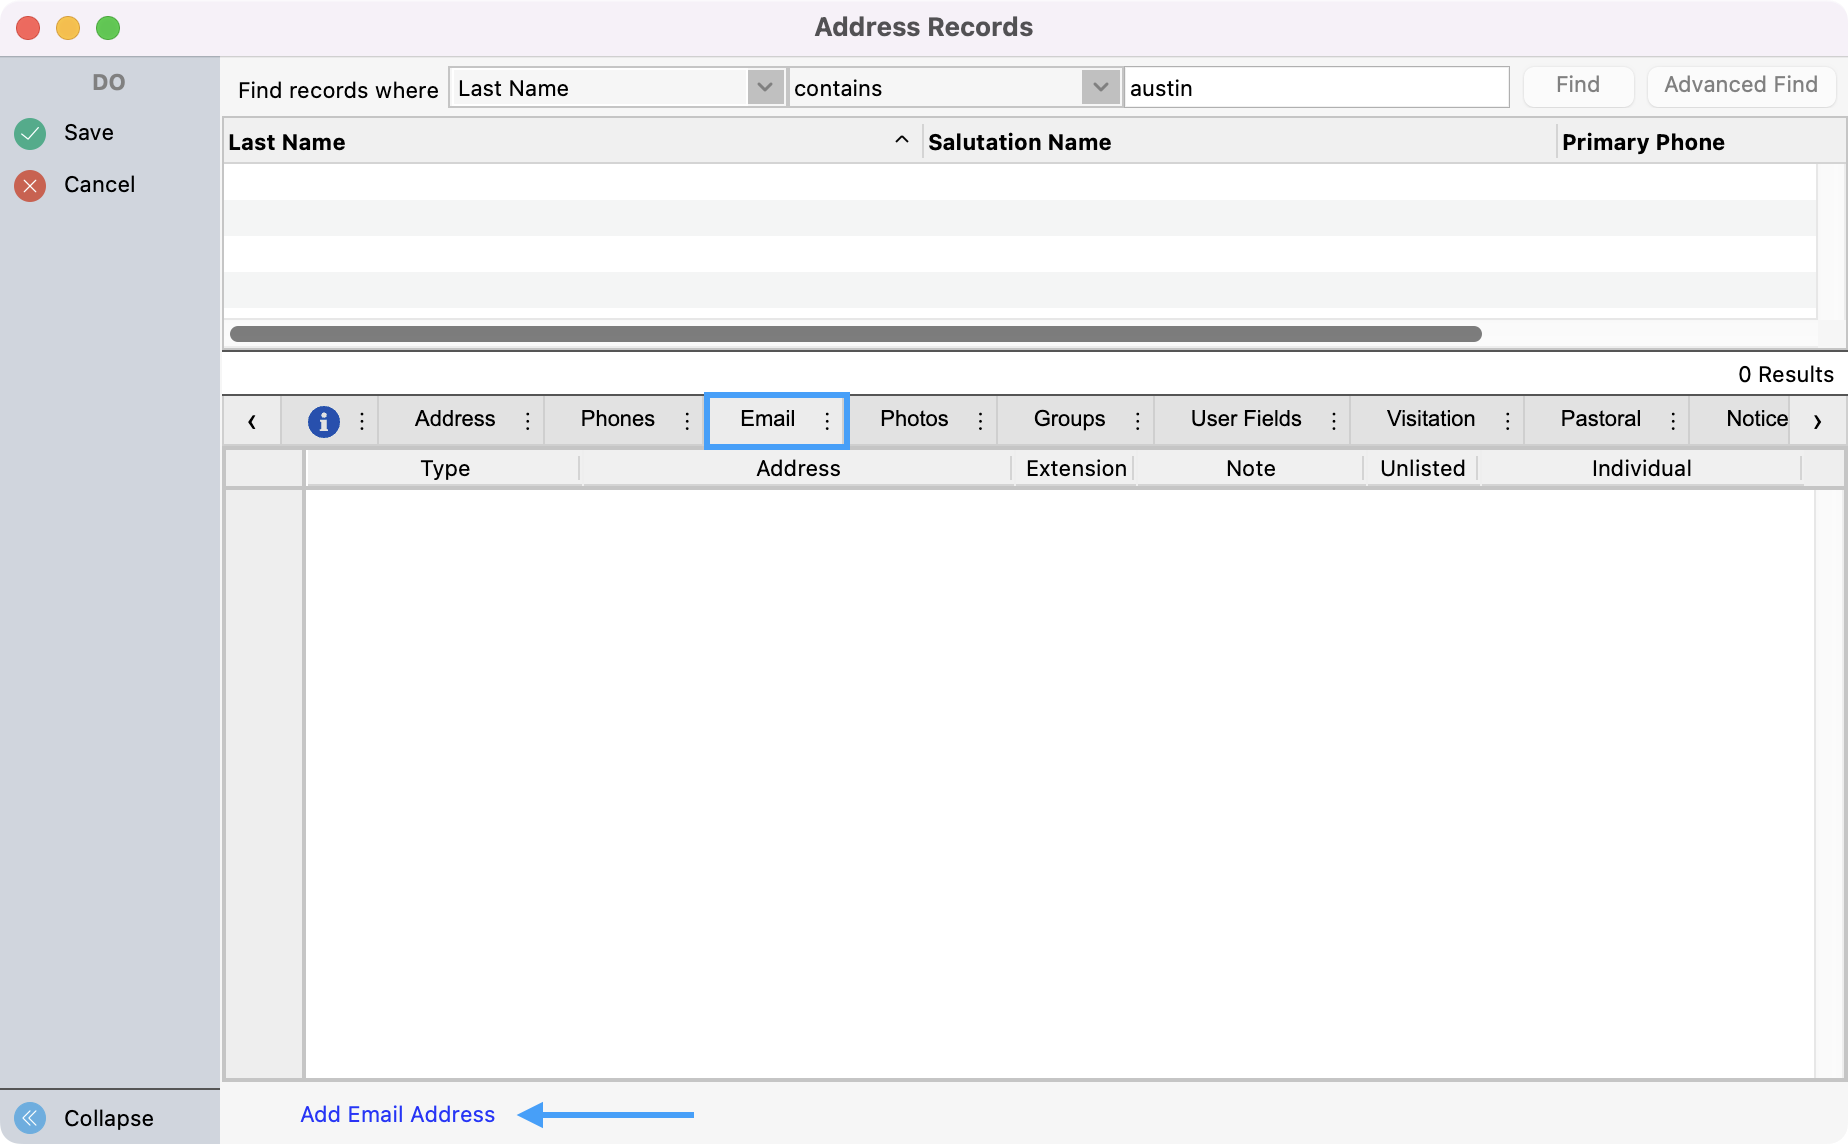Switch to the Photos tab

point(913,419)
